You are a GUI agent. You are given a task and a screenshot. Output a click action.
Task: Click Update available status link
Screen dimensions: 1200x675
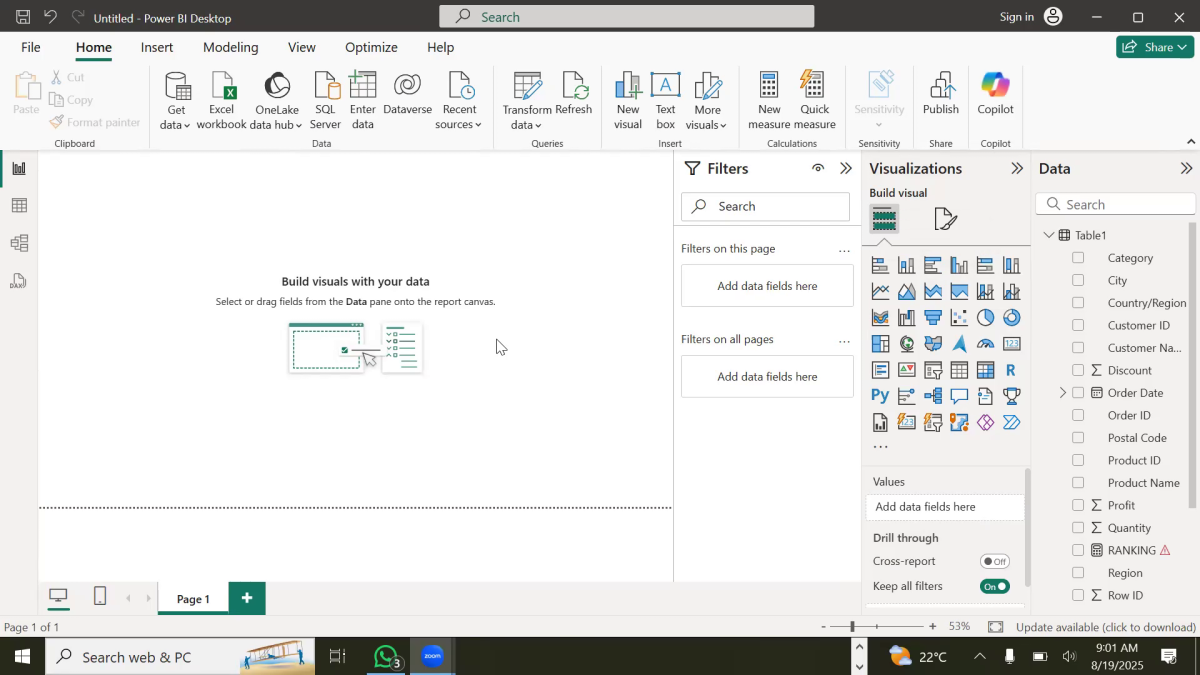pyautogui.click(x=1106, y=627)
